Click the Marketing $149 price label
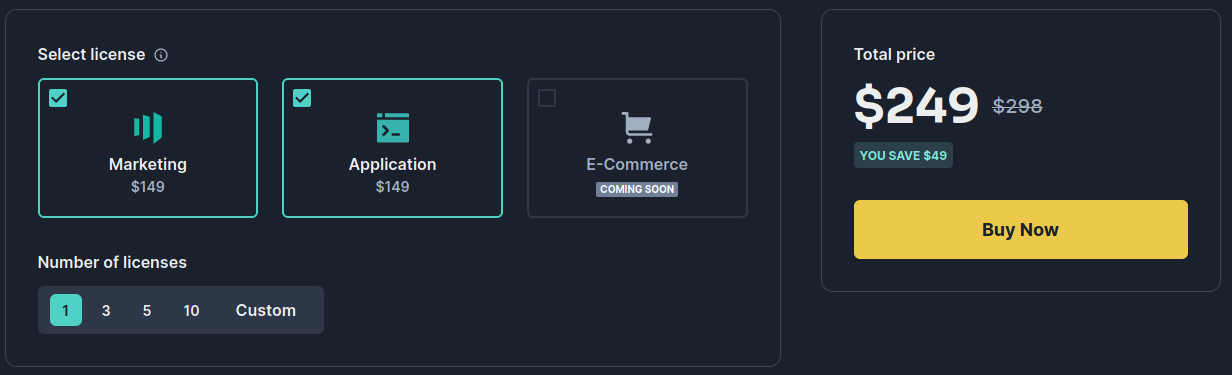This screenshot has width=1232, height=375. point(148,186)
